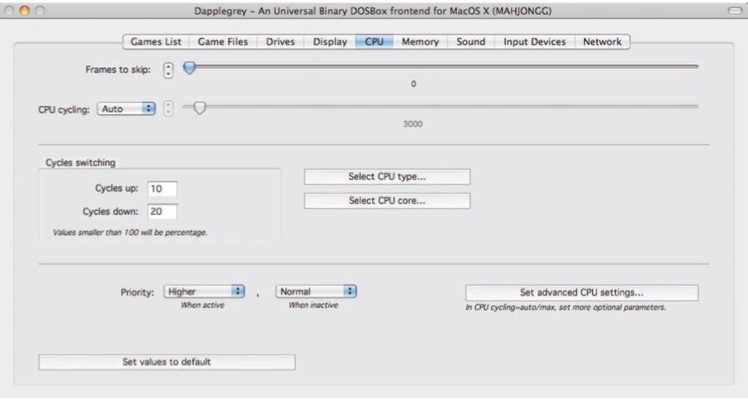This screenshot has width=748, height=399.
Task: Open the Display tab
Action: (330, 42)
